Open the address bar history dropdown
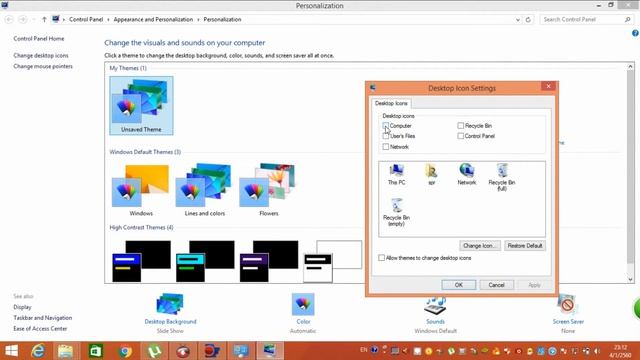 click(x=518, y=20)
